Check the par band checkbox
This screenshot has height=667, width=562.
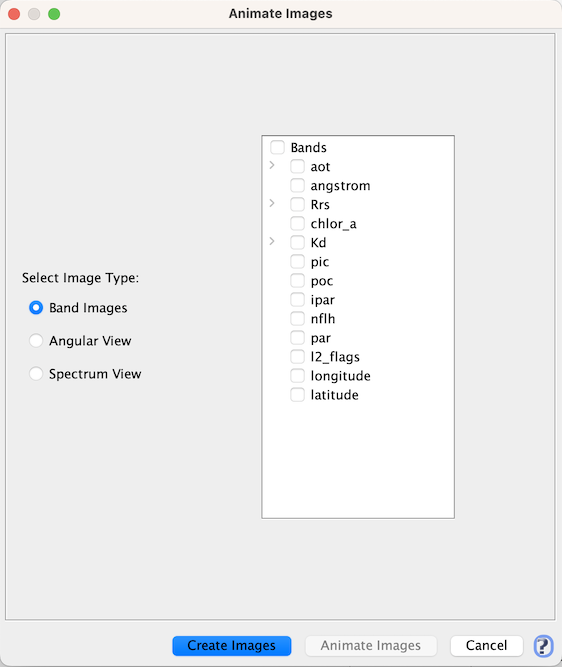pos(297,338)
